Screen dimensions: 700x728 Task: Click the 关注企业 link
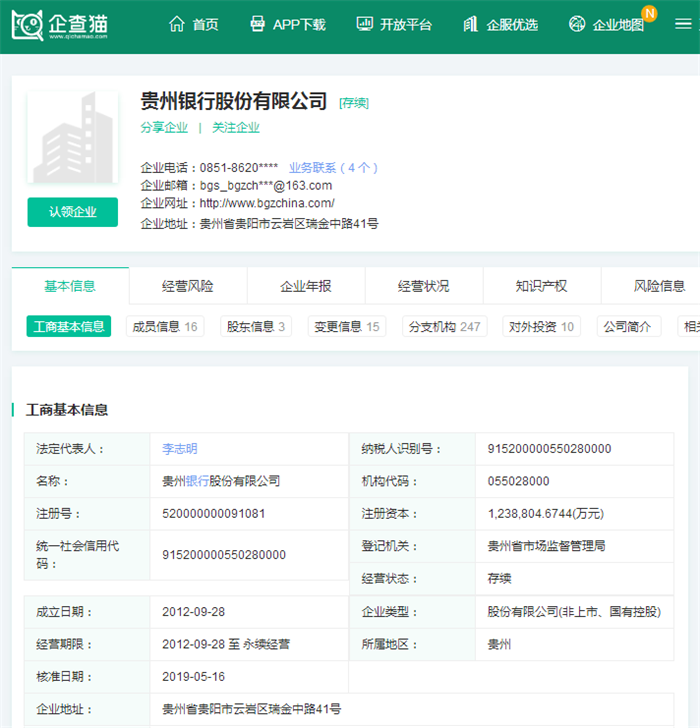(x=236, y=128)
